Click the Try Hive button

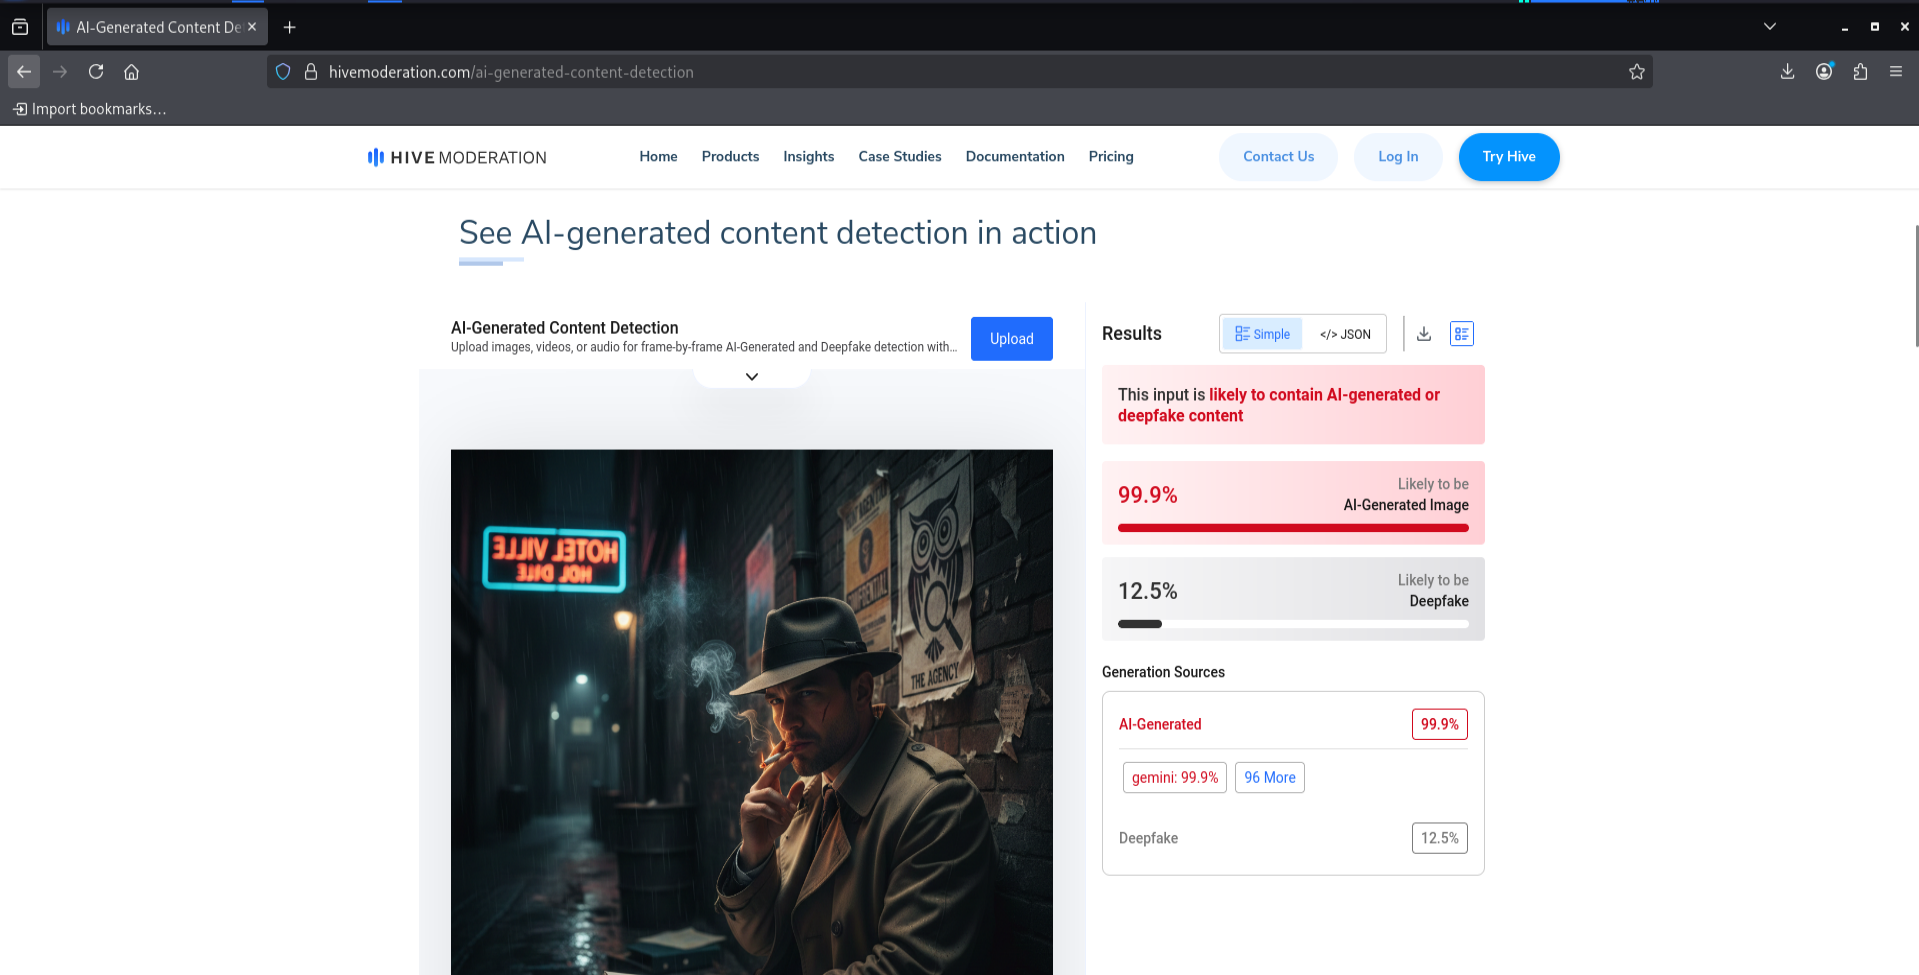(x=1509, y=157)
